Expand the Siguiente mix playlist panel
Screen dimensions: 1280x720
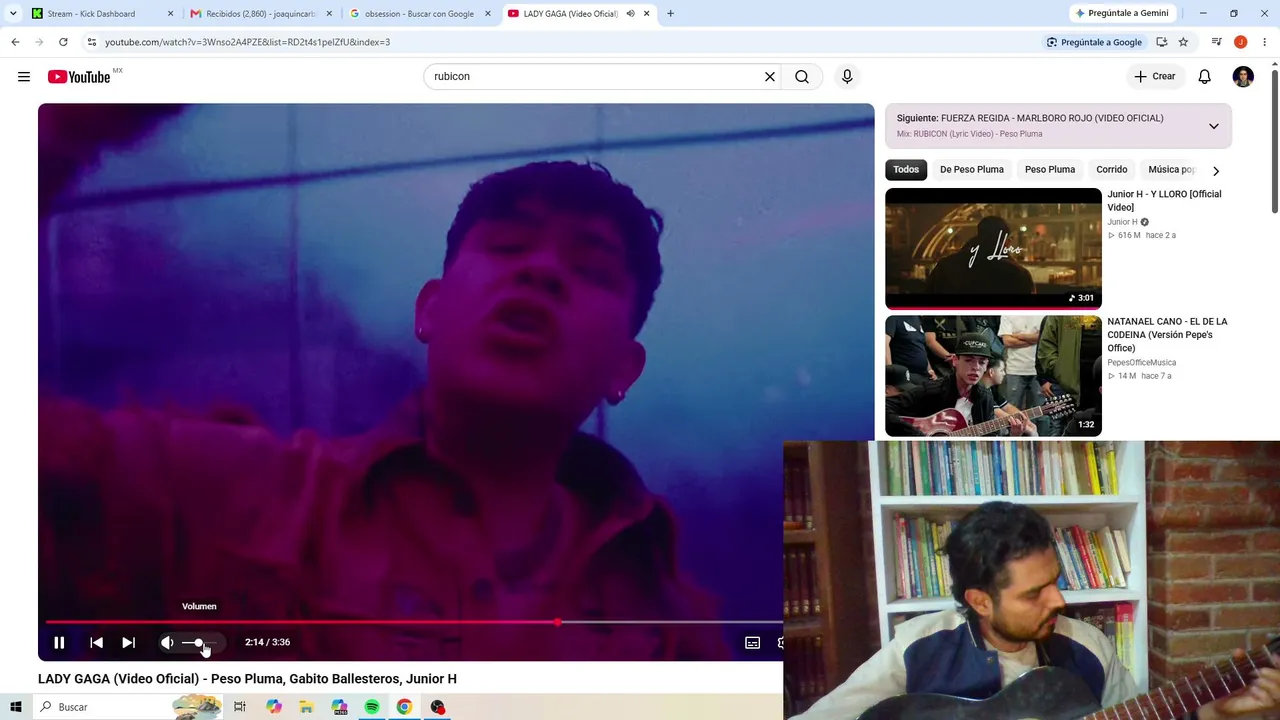tap(1213, 126)
